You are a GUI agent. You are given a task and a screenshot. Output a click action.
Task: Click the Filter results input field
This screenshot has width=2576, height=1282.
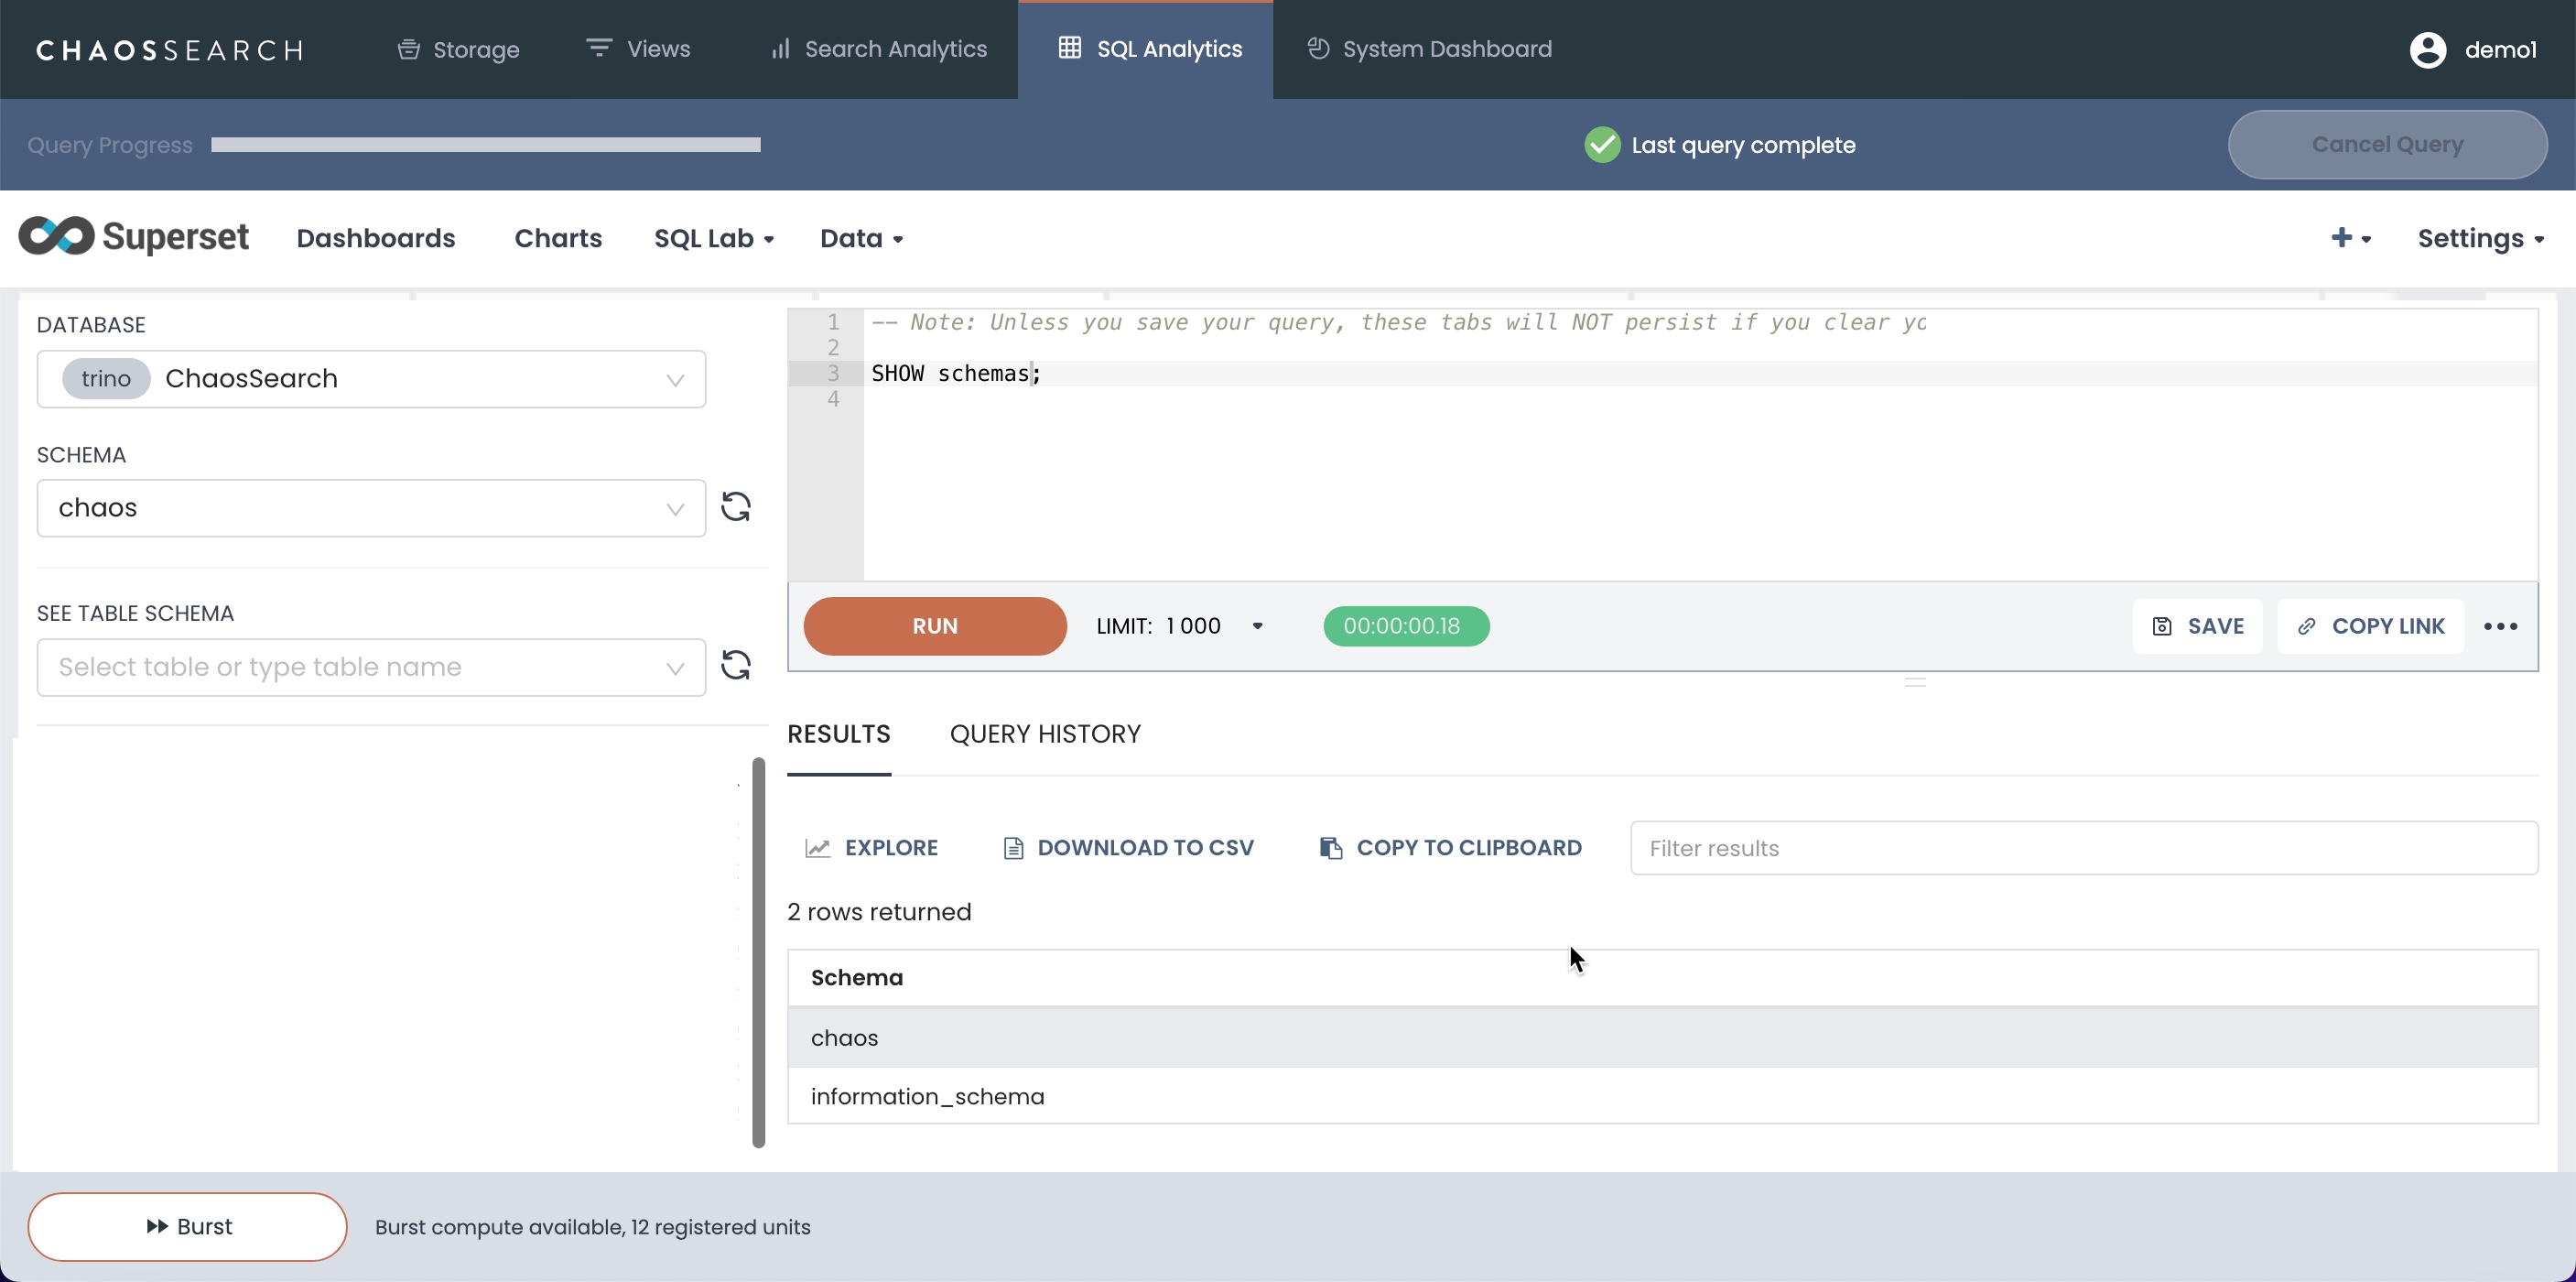click(2083, 848)
